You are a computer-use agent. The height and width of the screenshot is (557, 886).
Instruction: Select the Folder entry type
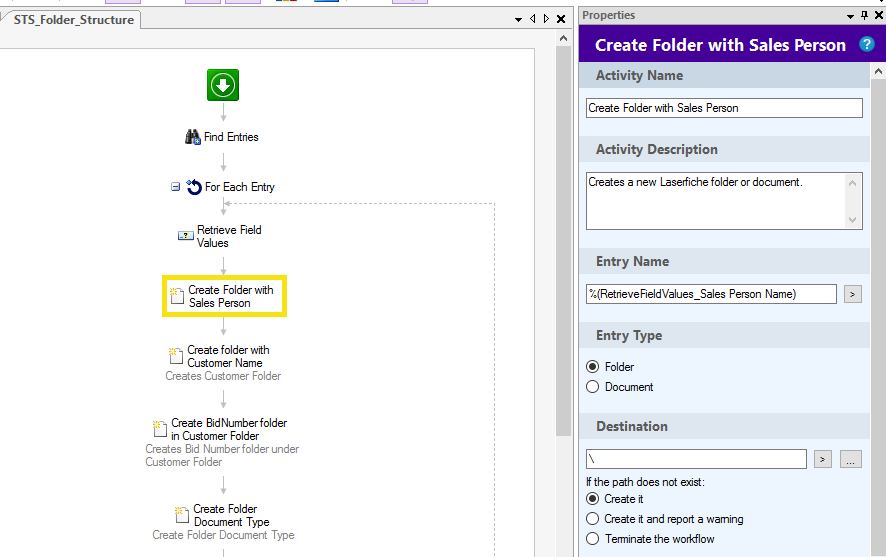tap(593, 367)
